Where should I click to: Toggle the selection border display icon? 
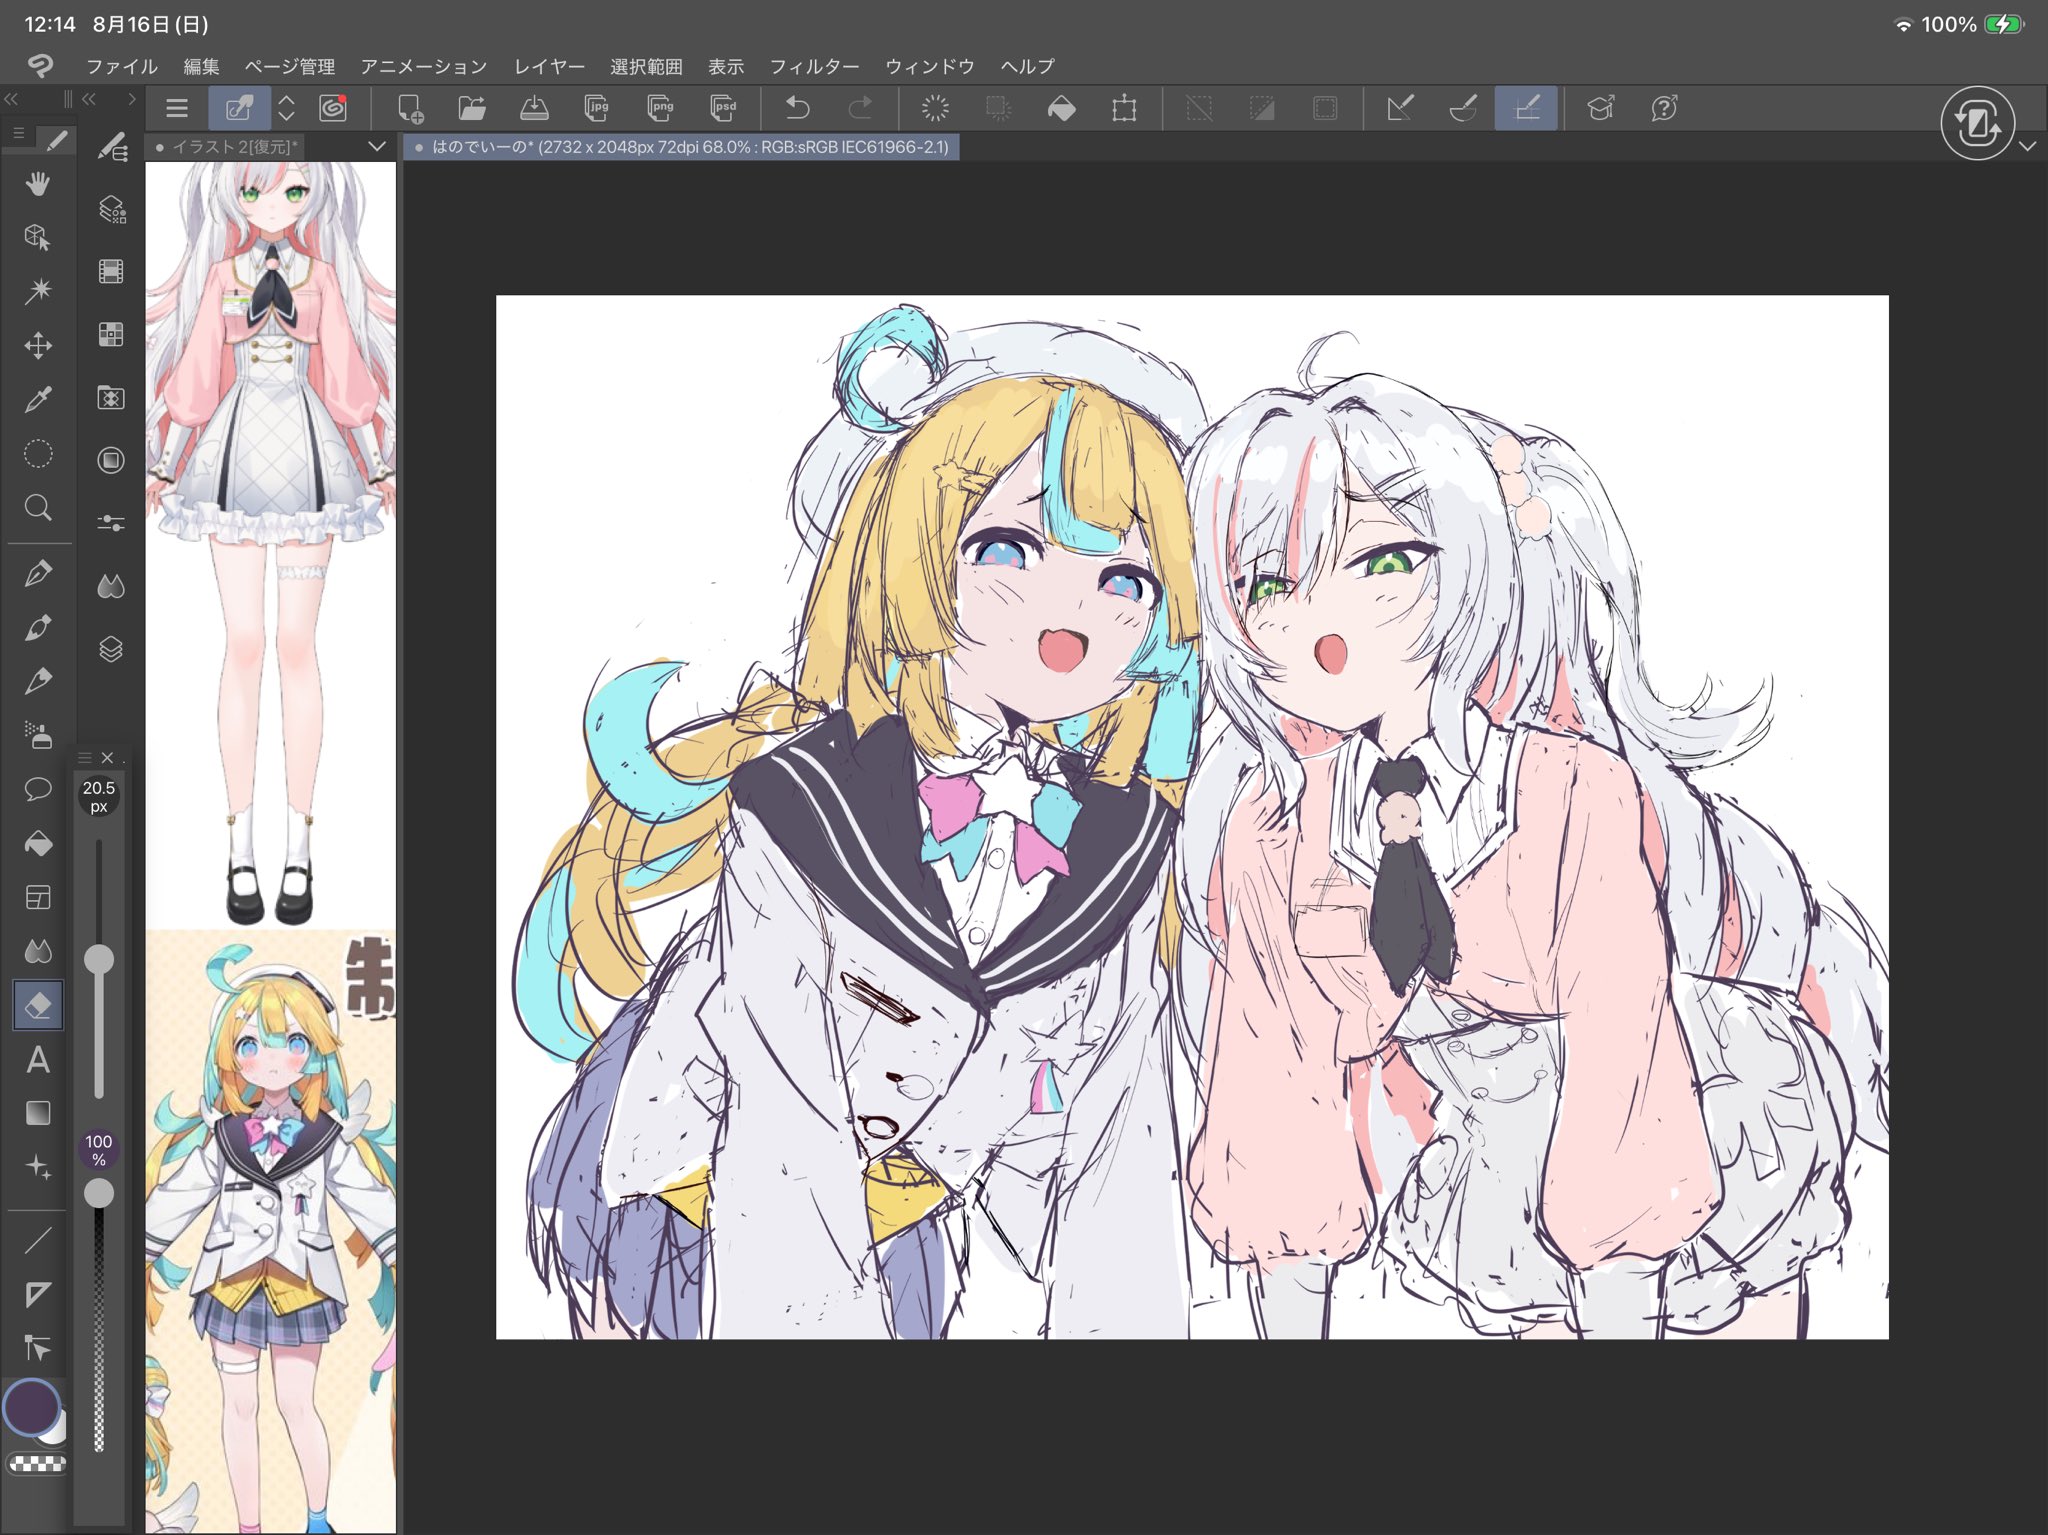coord(1325,108)
